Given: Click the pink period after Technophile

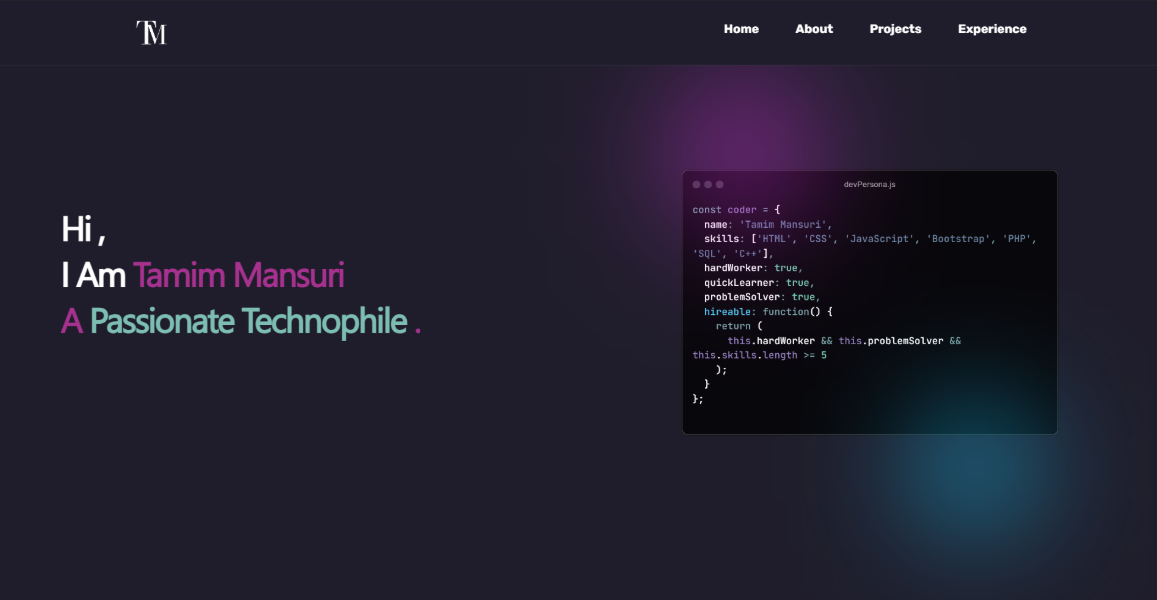Looking at the screenshot, I should click(417, 322).
